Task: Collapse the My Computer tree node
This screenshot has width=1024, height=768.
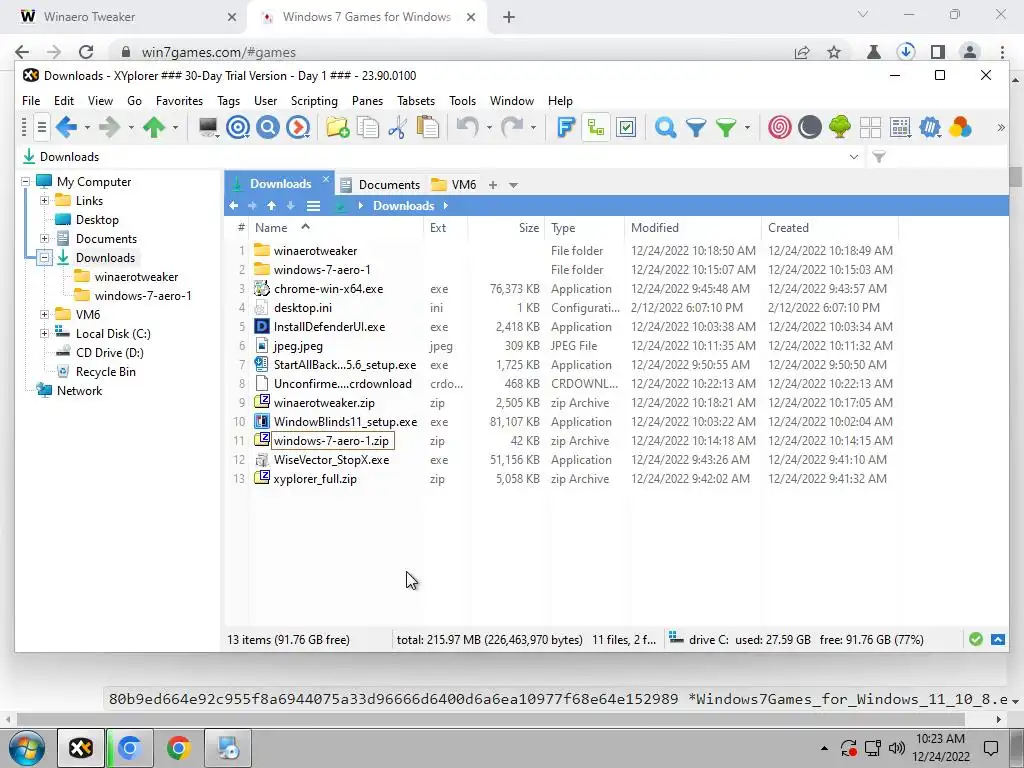Action: (25, 182)
